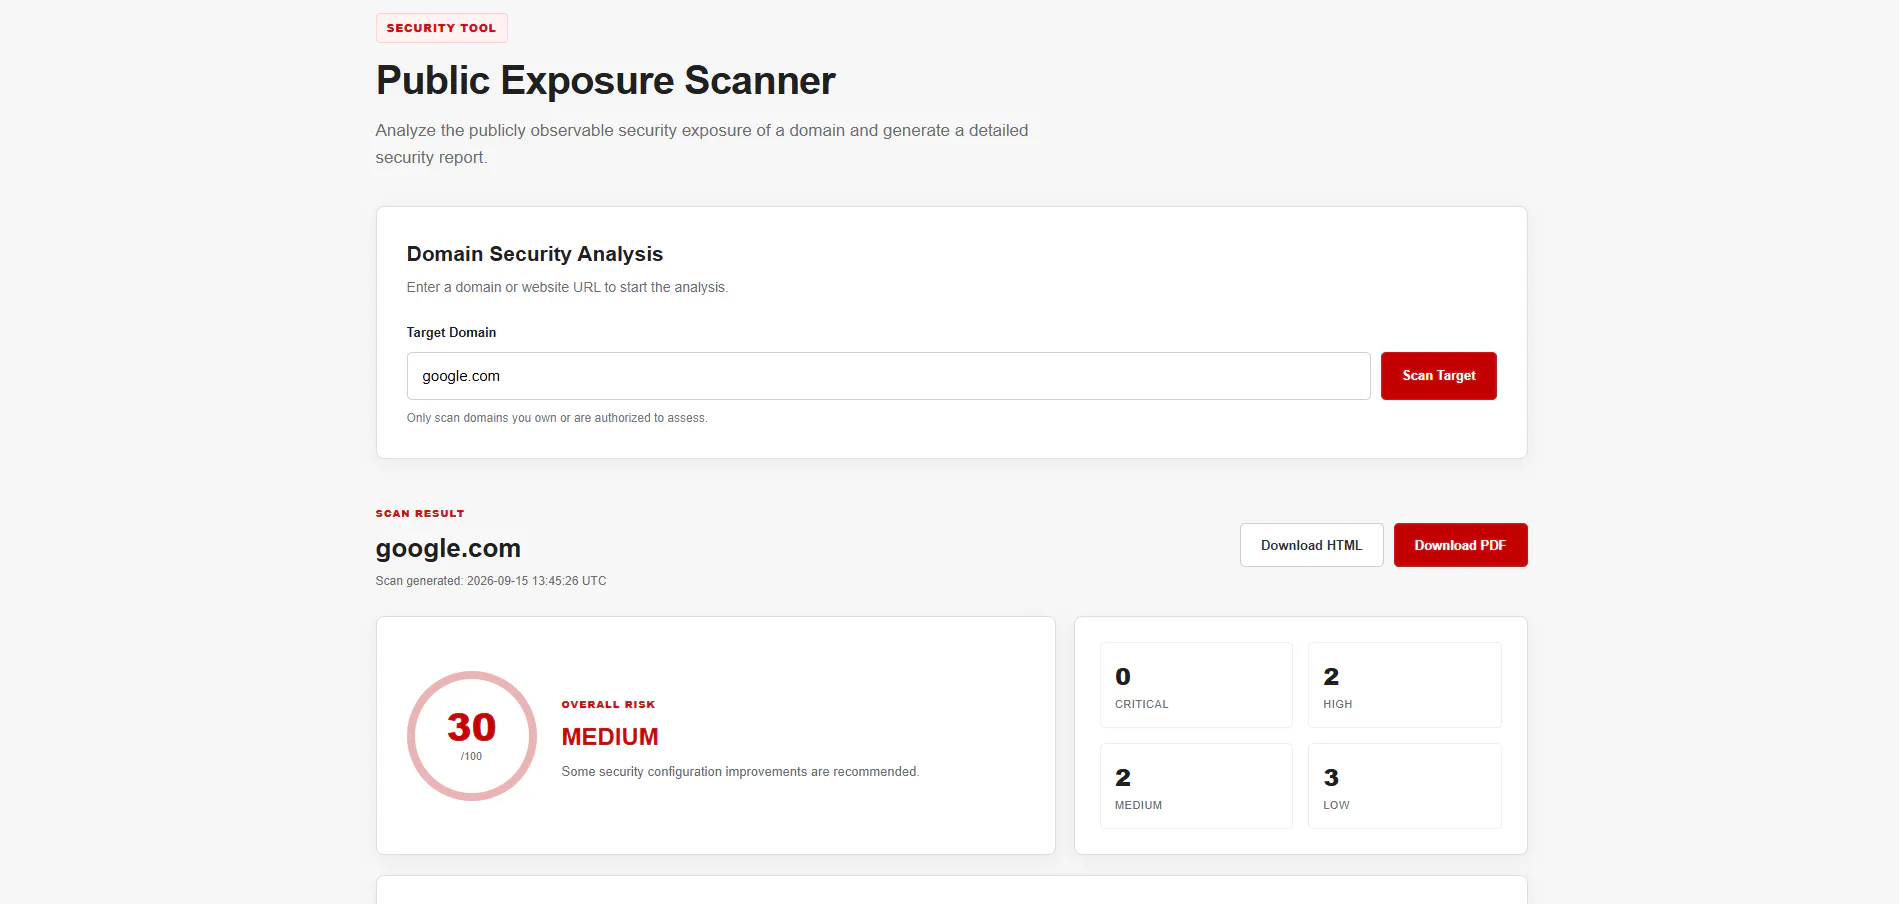Select the scan generated timestamp text
This screenshot has height=904, width=1899.
[491, 581]
